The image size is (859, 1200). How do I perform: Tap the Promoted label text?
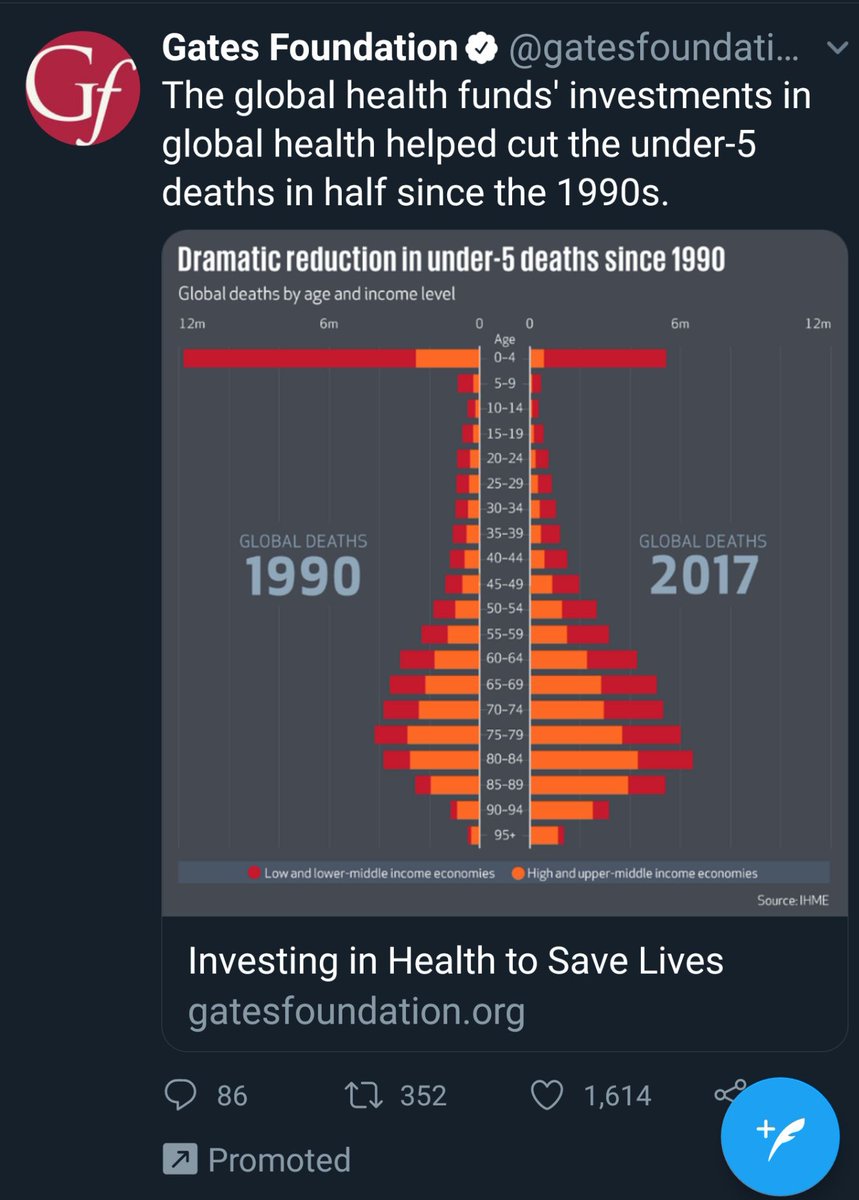tap(279, 1160)
